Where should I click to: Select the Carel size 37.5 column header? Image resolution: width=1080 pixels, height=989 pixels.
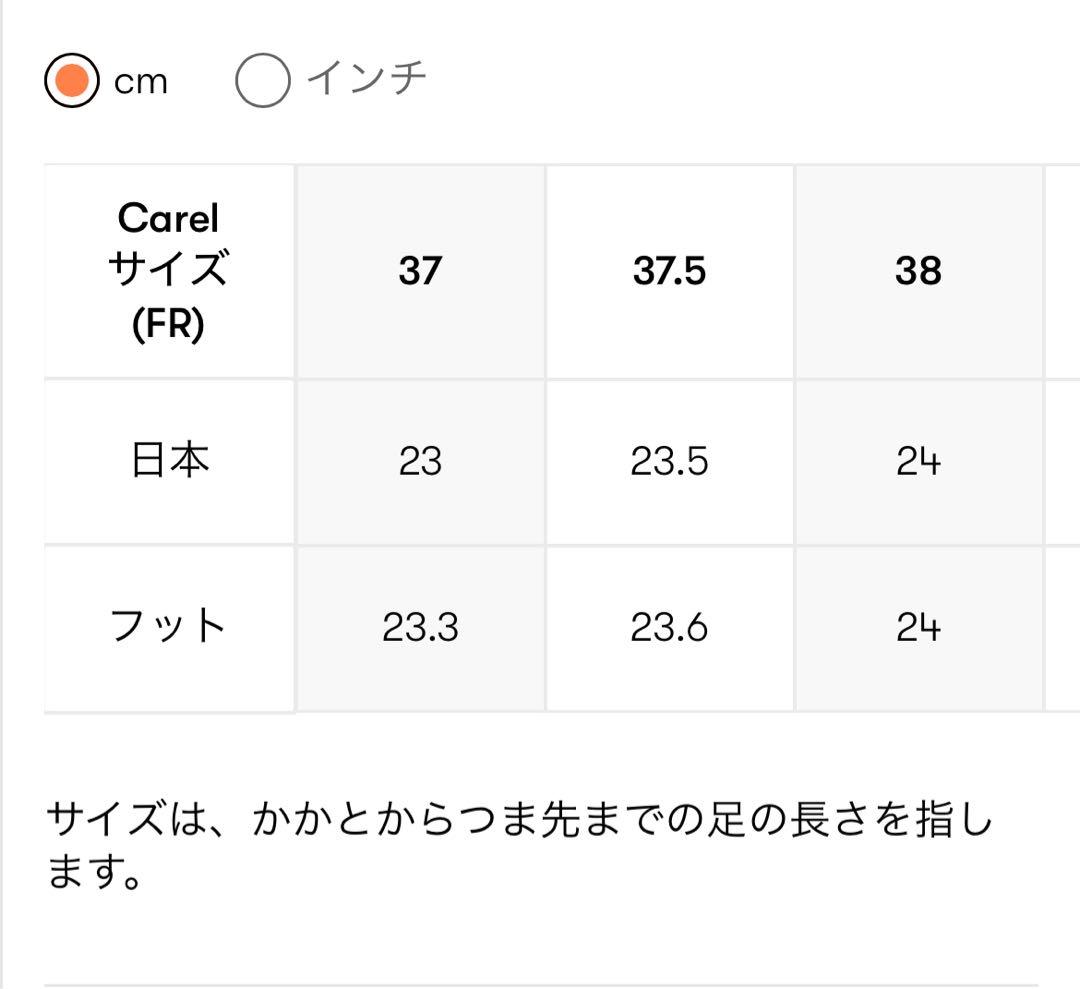[668, 271]
